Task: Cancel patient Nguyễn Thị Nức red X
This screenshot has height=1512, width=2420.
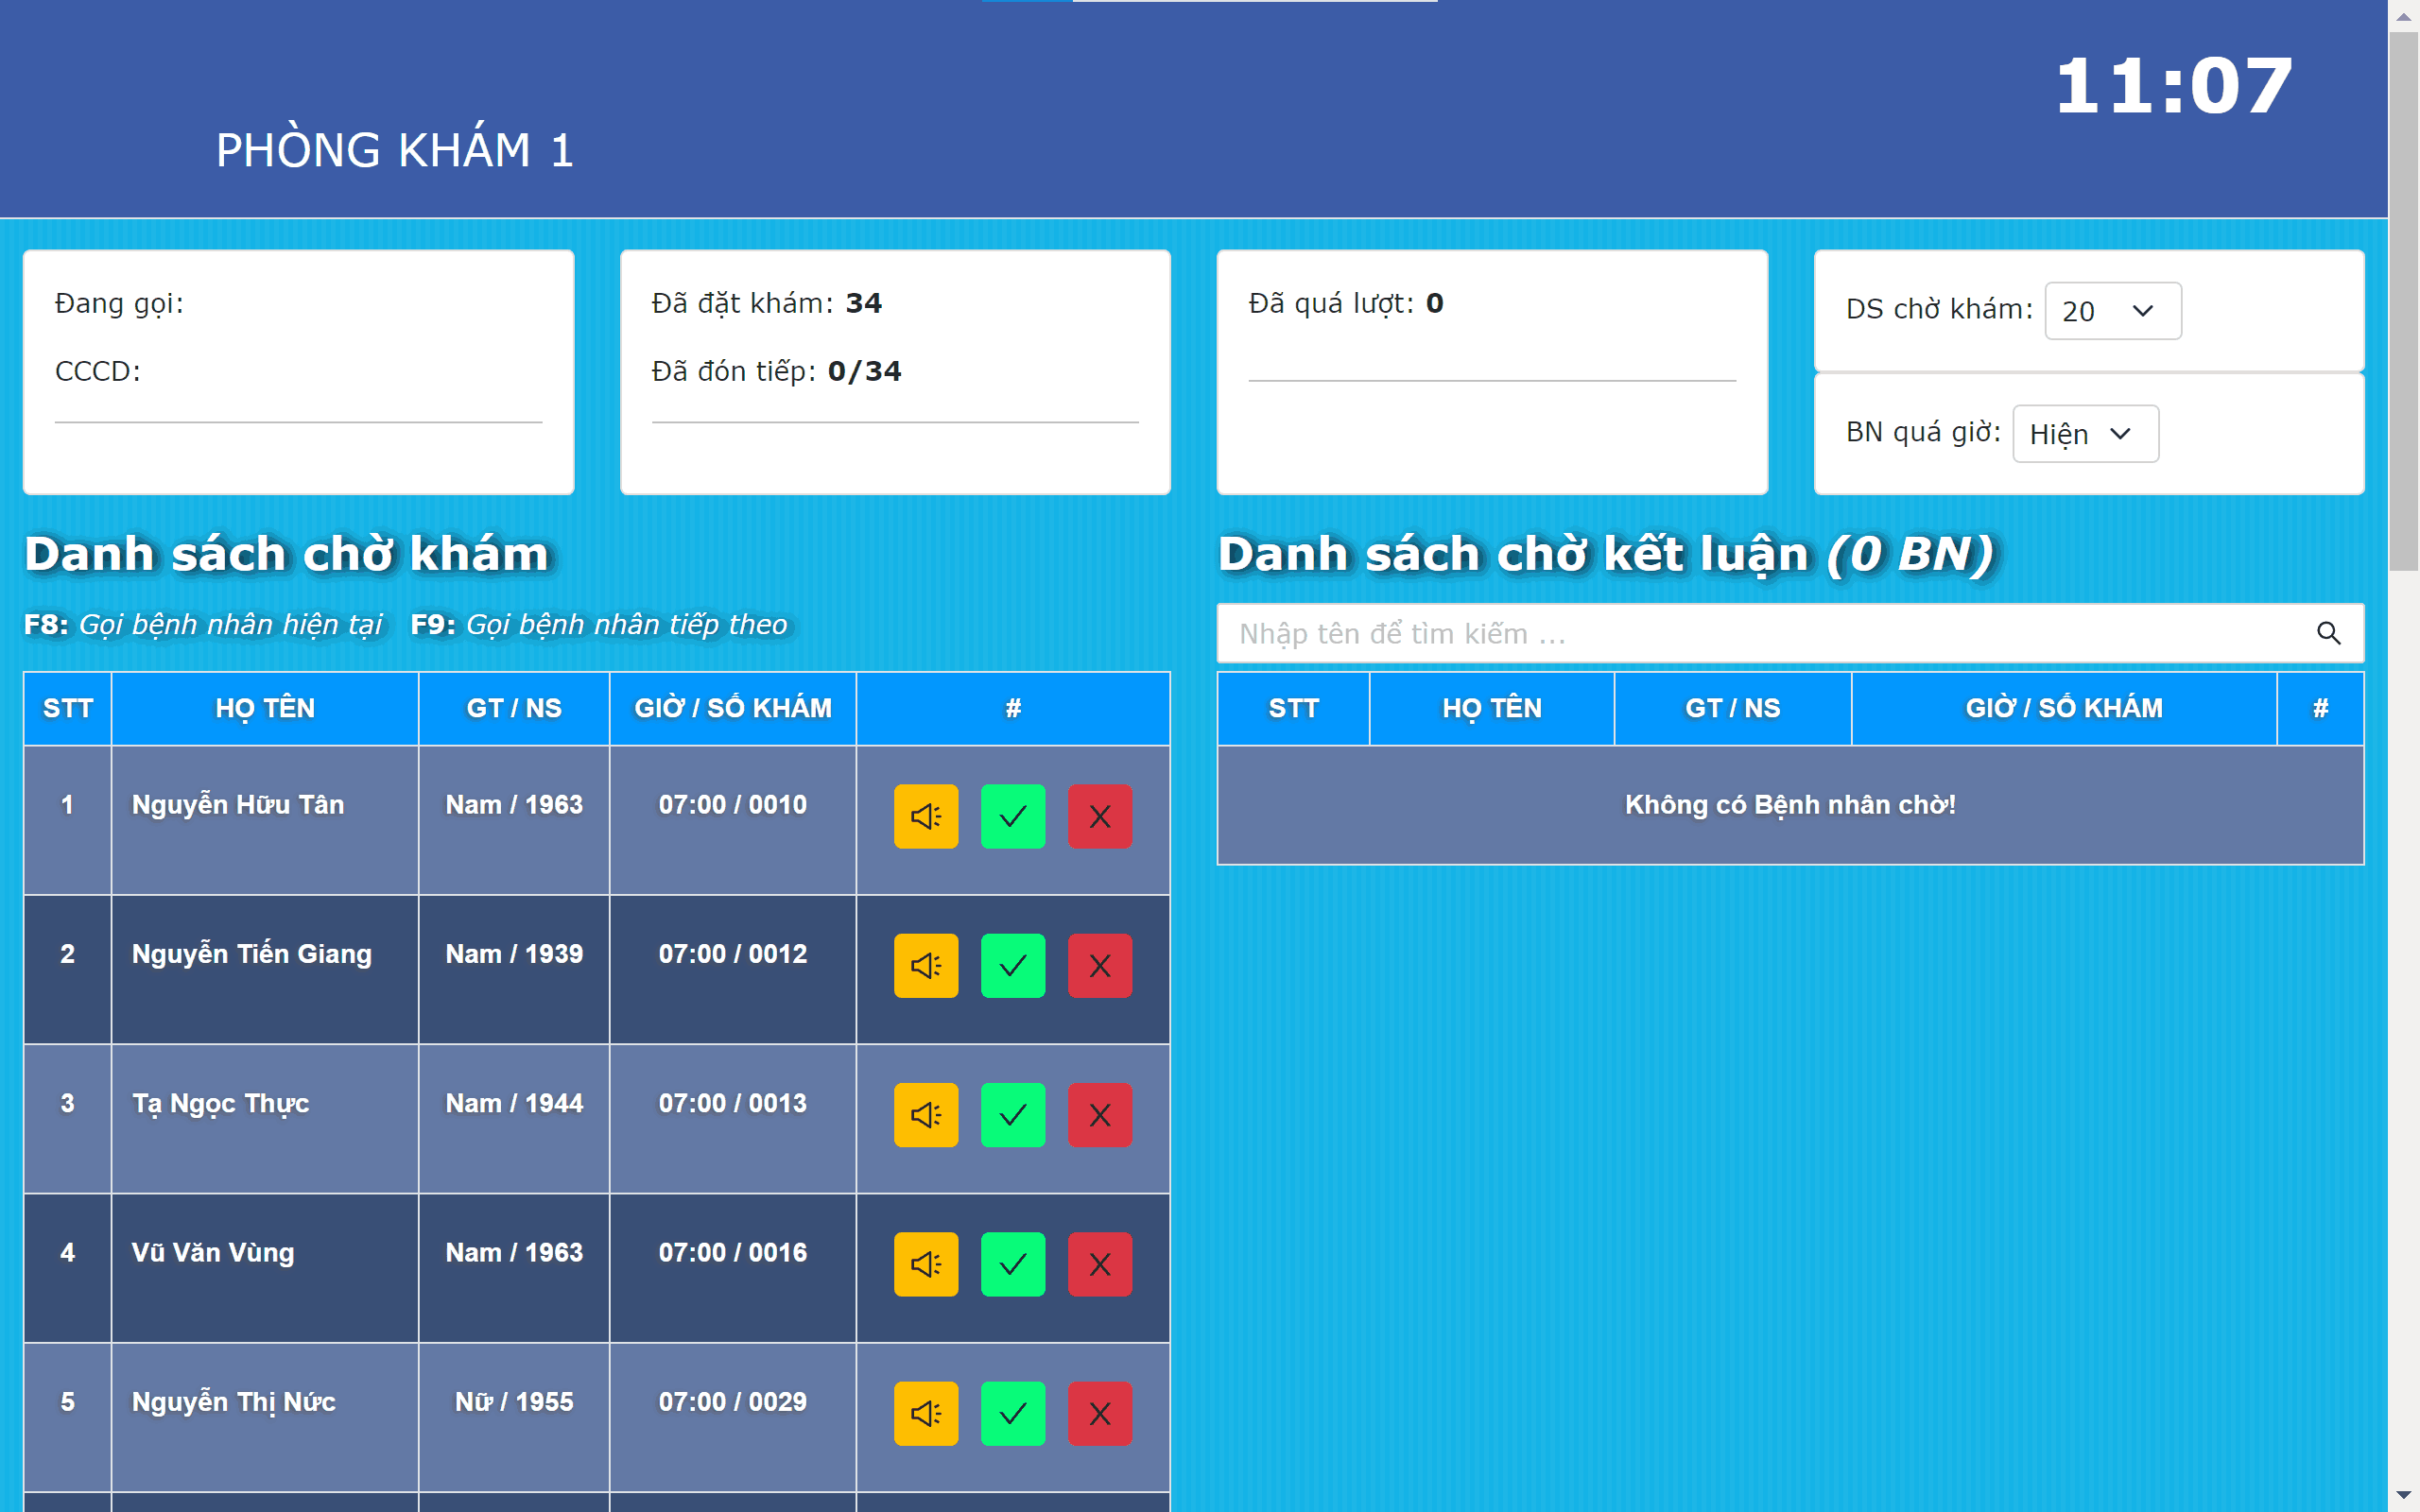Action: click(1099, 1414)
